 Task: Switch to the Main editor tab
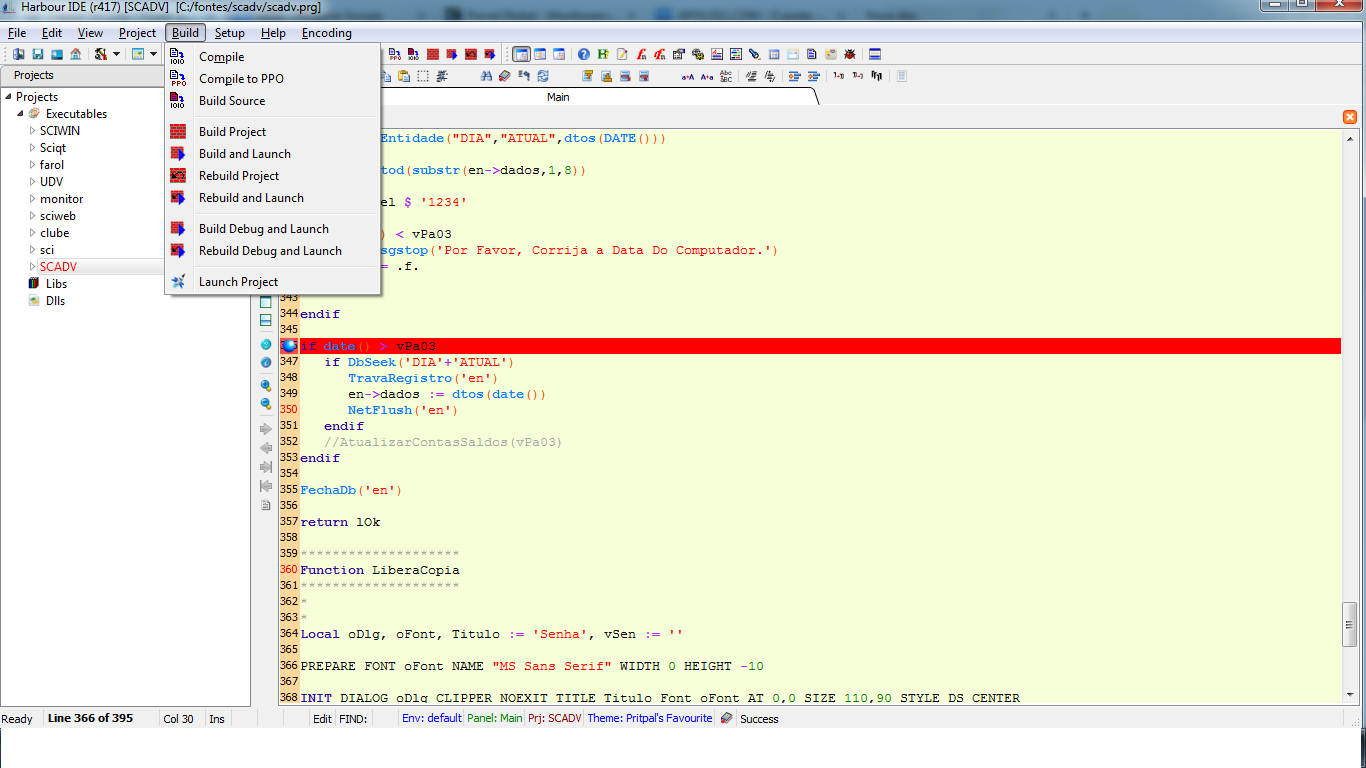(557, 97)
